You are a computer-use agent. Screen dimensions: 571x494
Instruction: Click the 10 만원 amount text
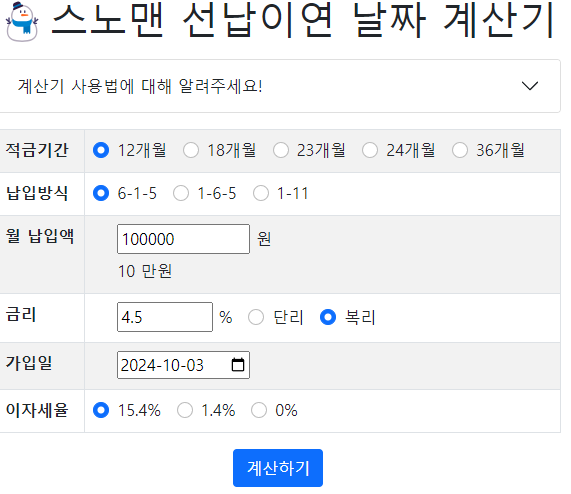pos(145,271)
